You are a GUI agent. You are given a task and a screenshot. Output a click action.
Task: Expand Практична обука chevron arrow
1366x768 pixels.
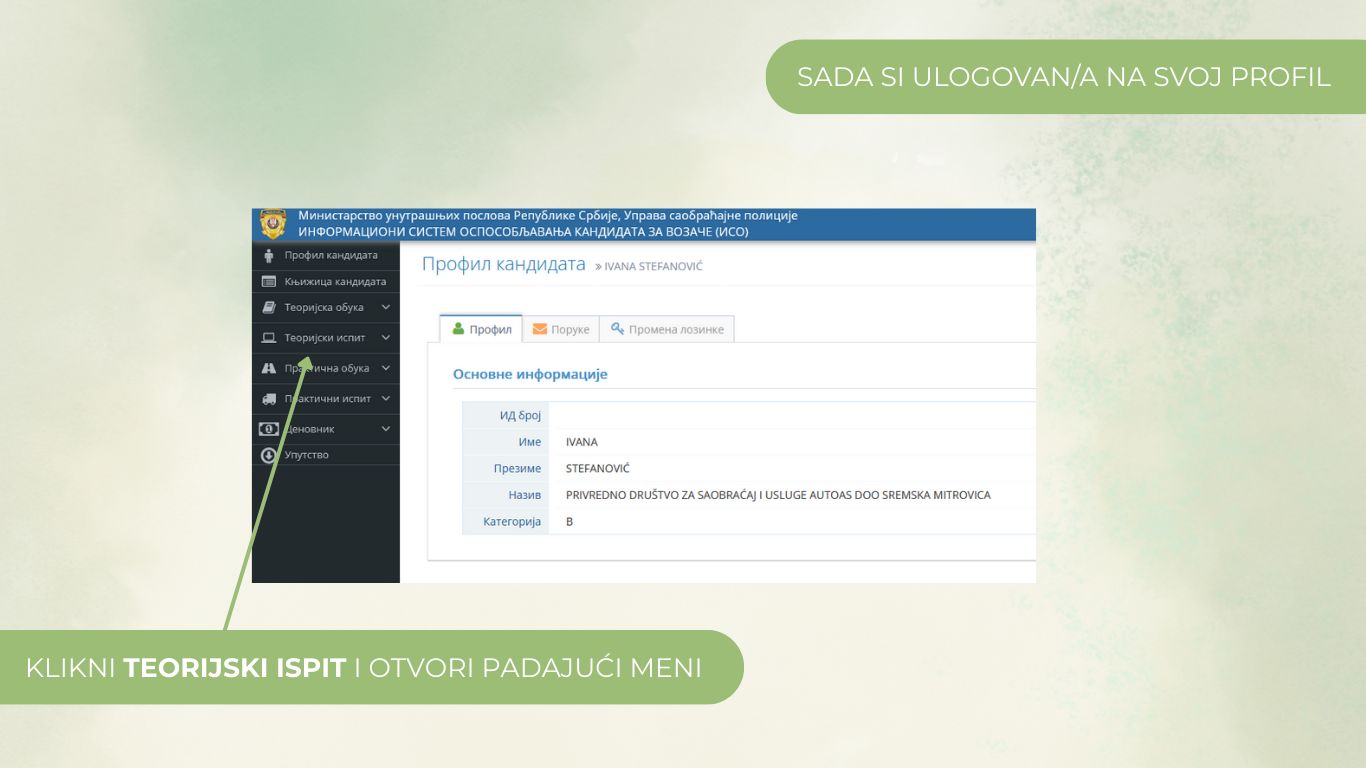click(386, 368)
